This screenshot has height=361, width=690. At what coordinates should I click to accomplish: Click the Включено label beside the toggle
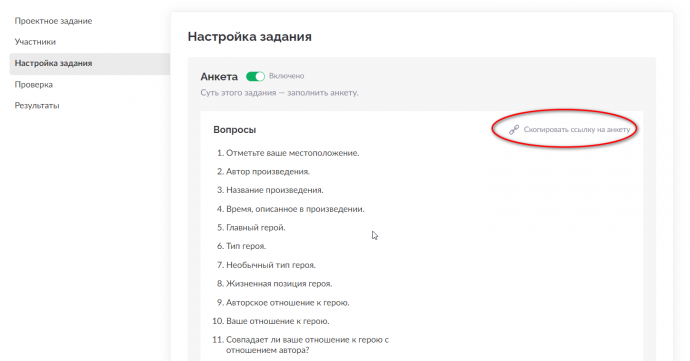click(x=286, y=76)
